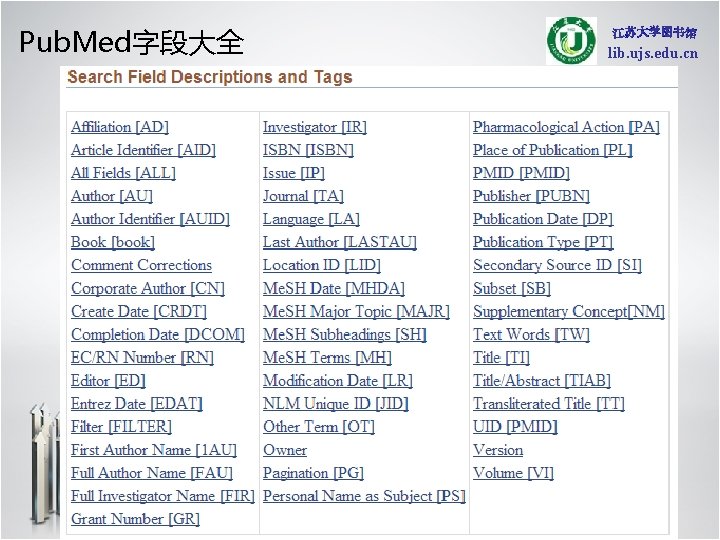Open Last Author [LASTAU] link
This screenshot has width=720, height=540.
pyautogui.click(x=340, y=242)
